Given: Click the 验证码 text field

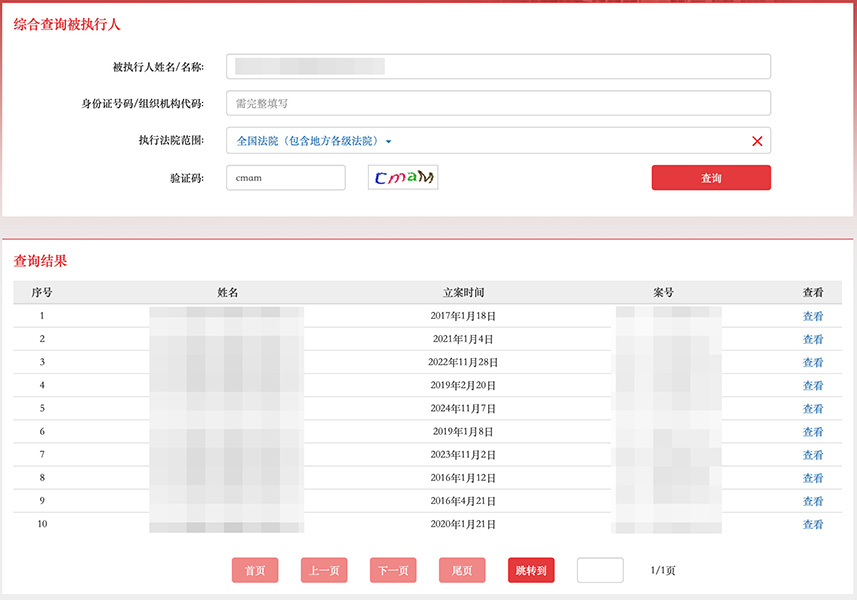Looking at the screenshot, I should 286,178.
